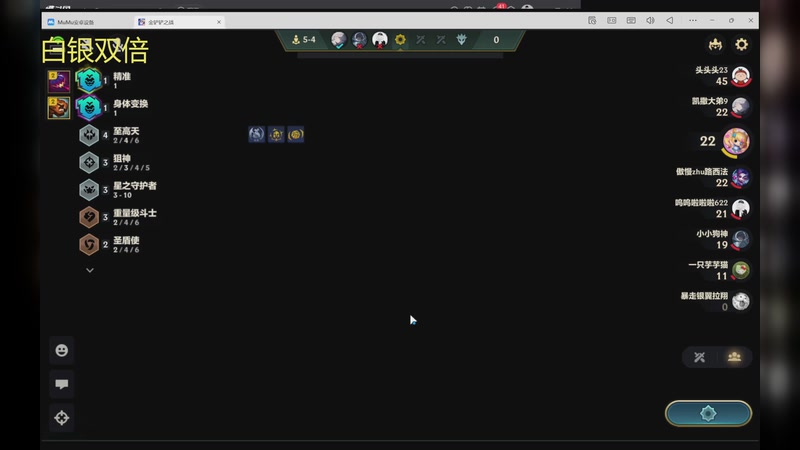Select the third round panda portrait
This screenshot has width=800, height=450.
click(380, 39)
